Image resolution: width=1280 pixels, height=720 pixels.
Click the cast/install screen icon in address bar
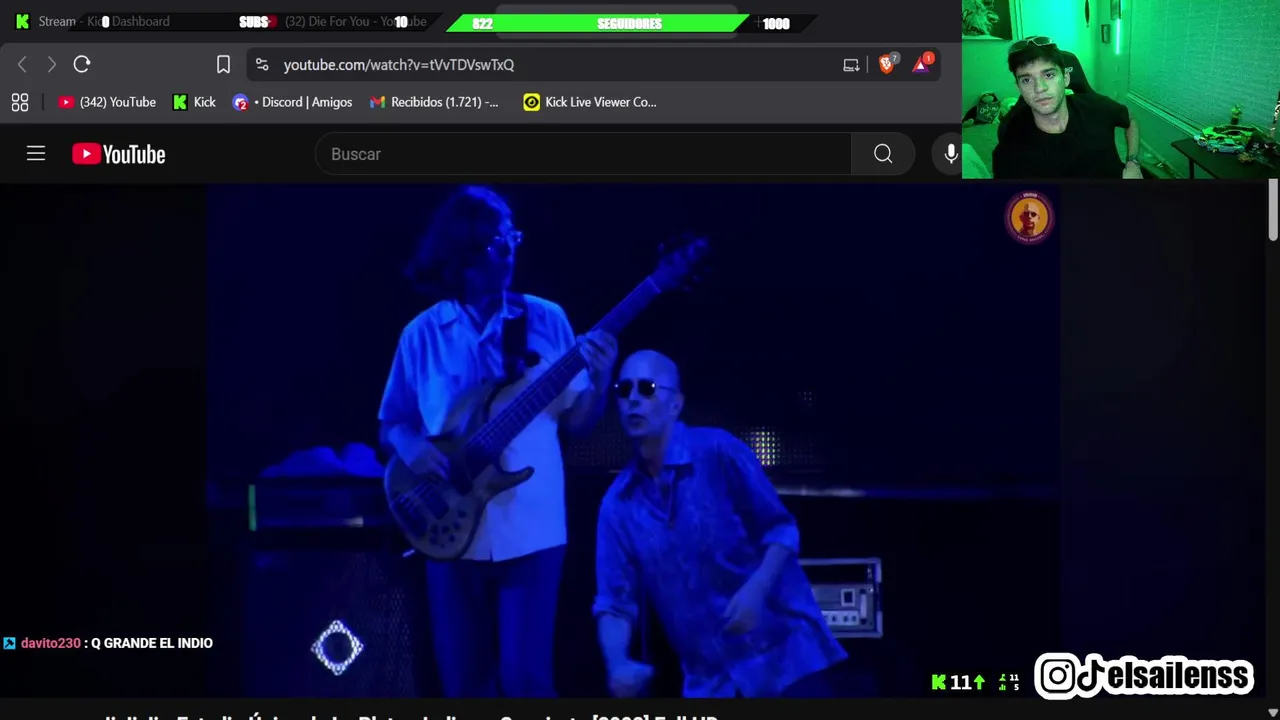pyautogui.click(x=851, y=65)
